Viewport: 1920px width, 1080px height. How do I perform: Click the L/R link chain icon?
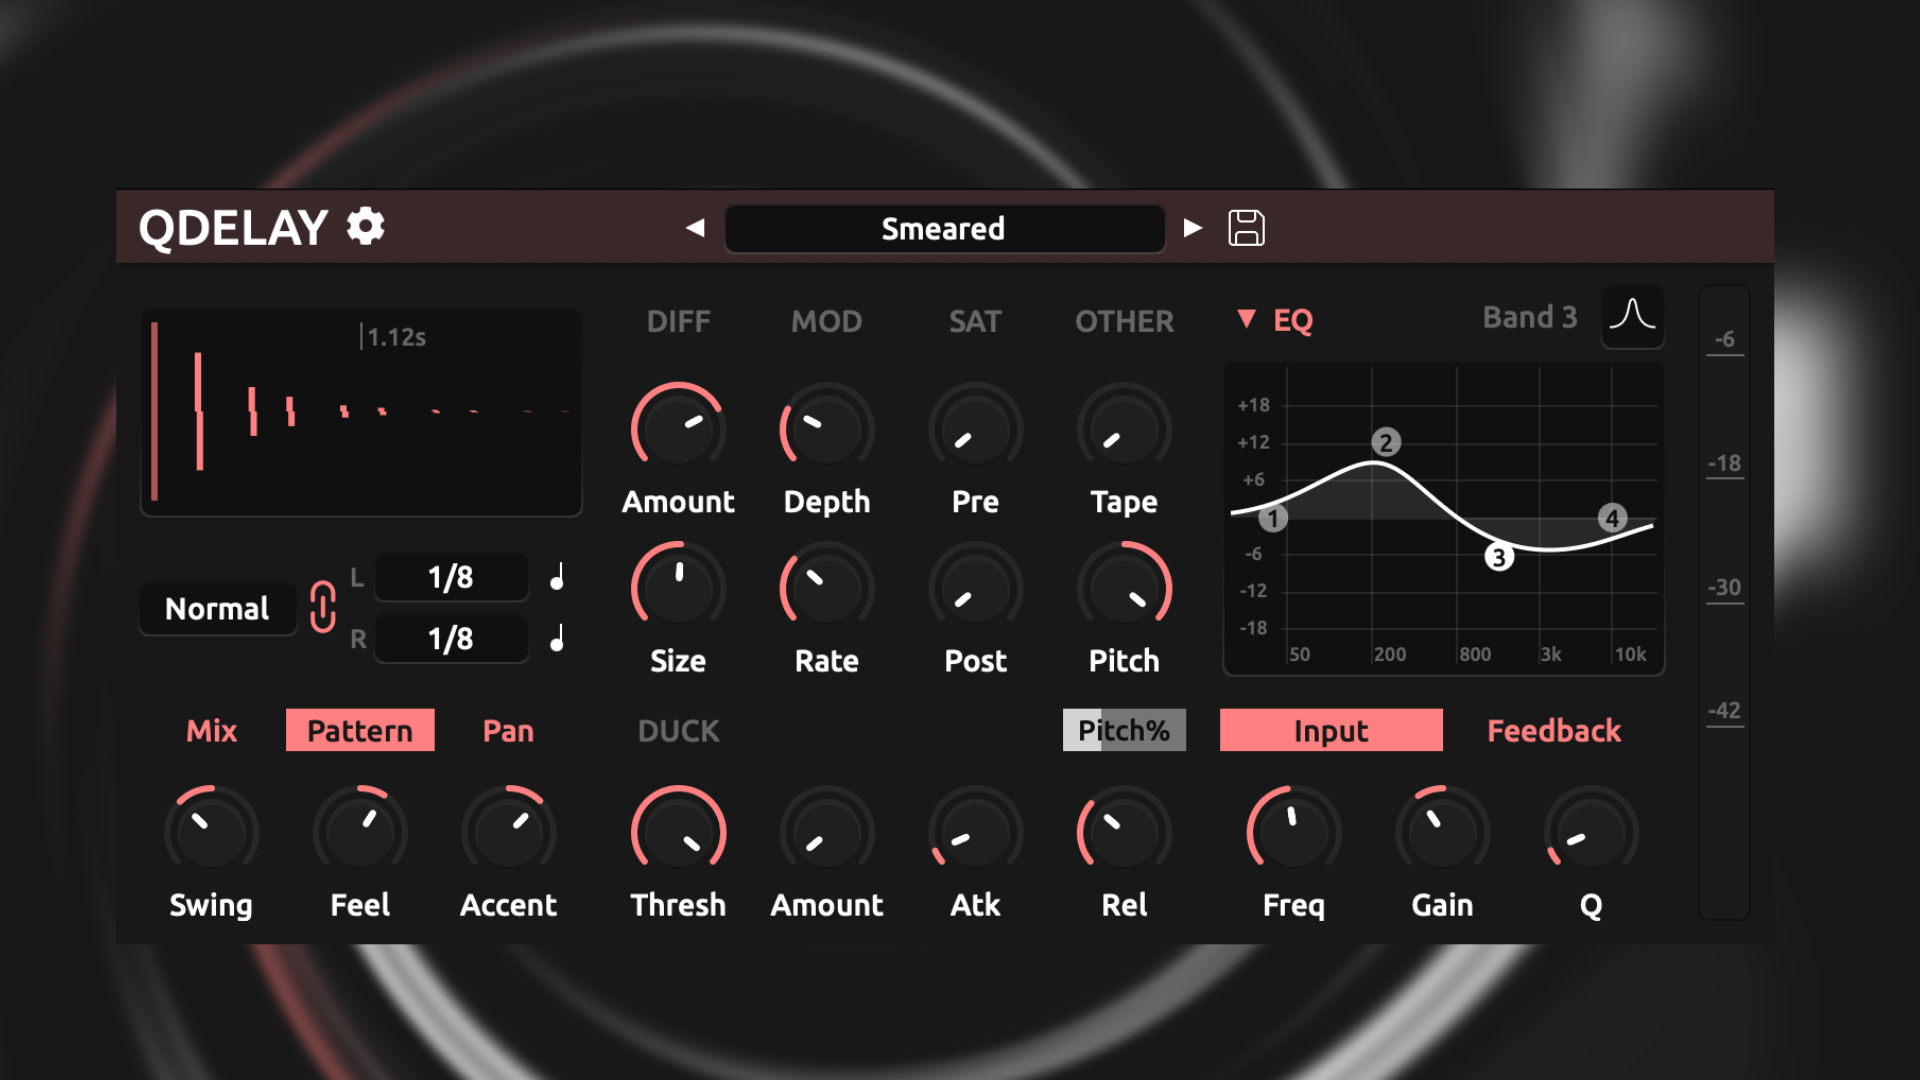click(323, 607)
